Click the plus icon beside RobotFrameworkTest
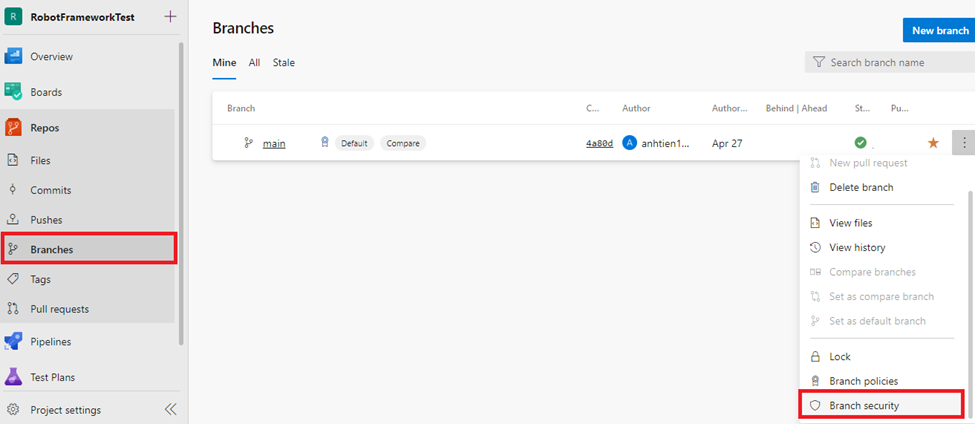 pyautogui.click(x=170, y=16)
